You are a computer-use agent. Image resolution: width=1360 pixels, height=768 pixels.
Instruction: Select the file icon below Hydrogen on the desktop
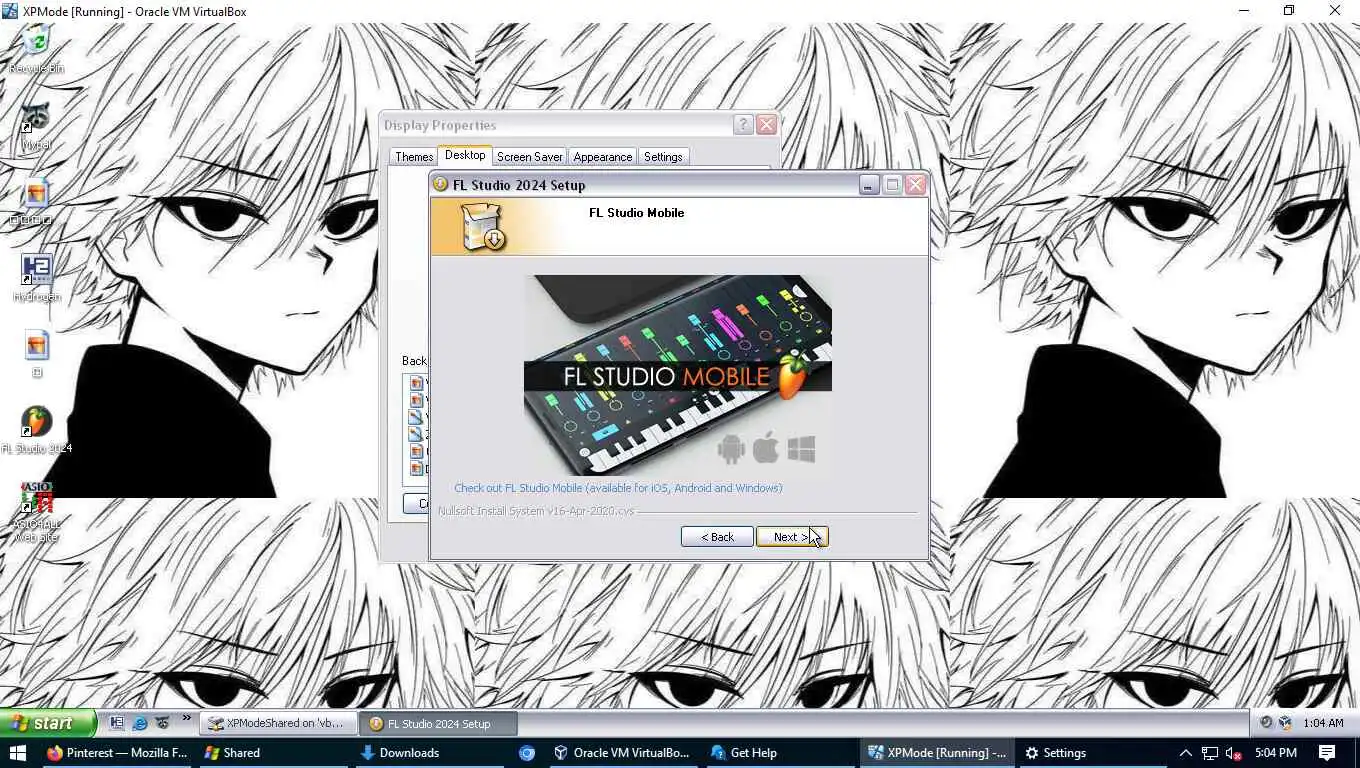(36, 353)
